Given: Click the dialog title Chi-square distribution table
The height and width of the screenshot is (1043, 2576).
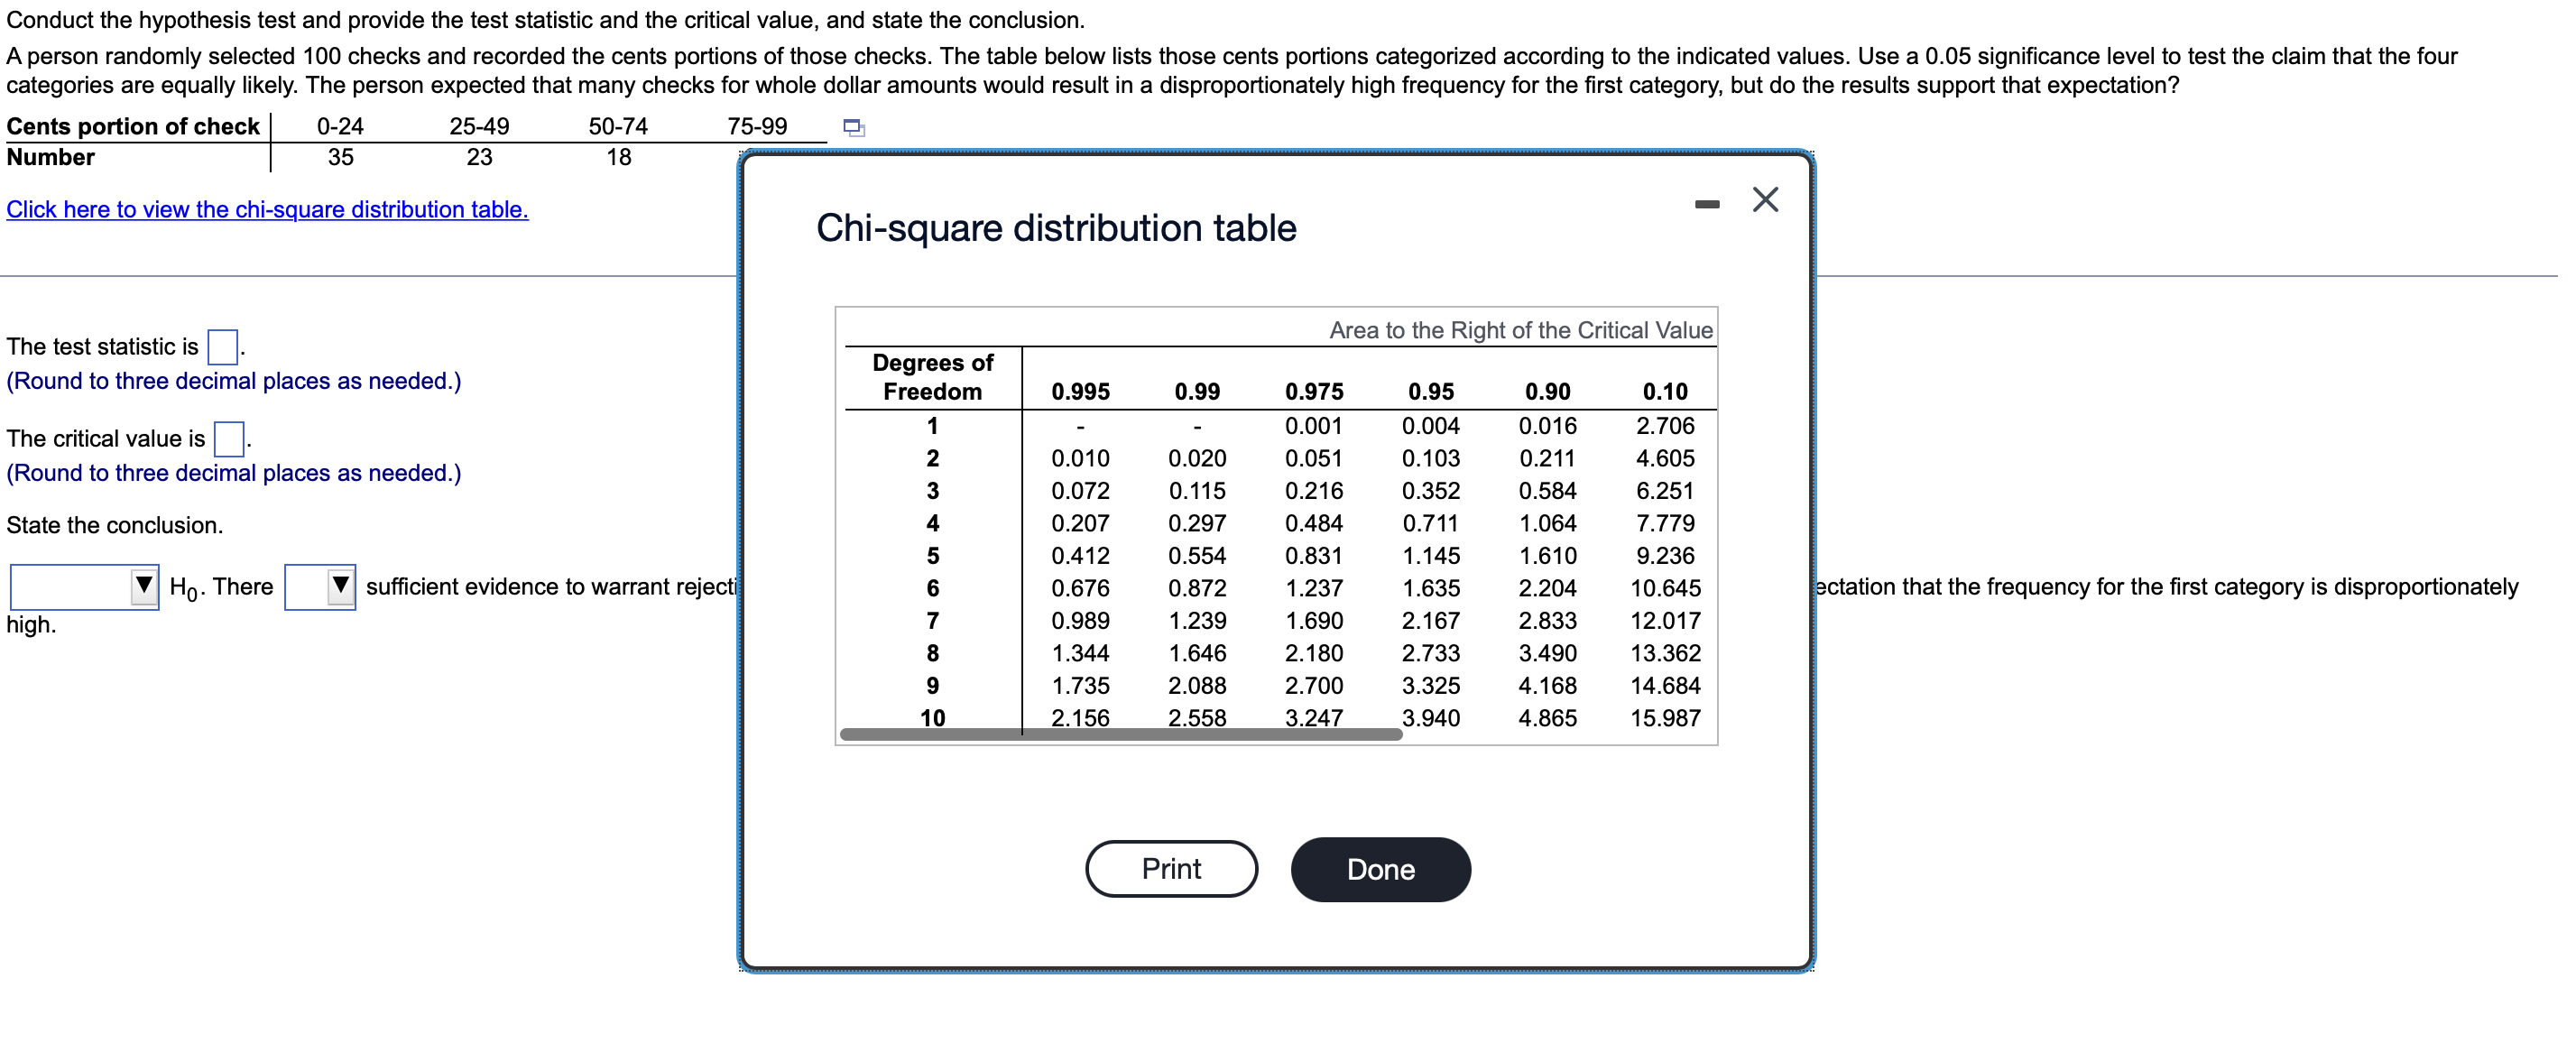Looking at the screenshot, I should [1056, 228].
